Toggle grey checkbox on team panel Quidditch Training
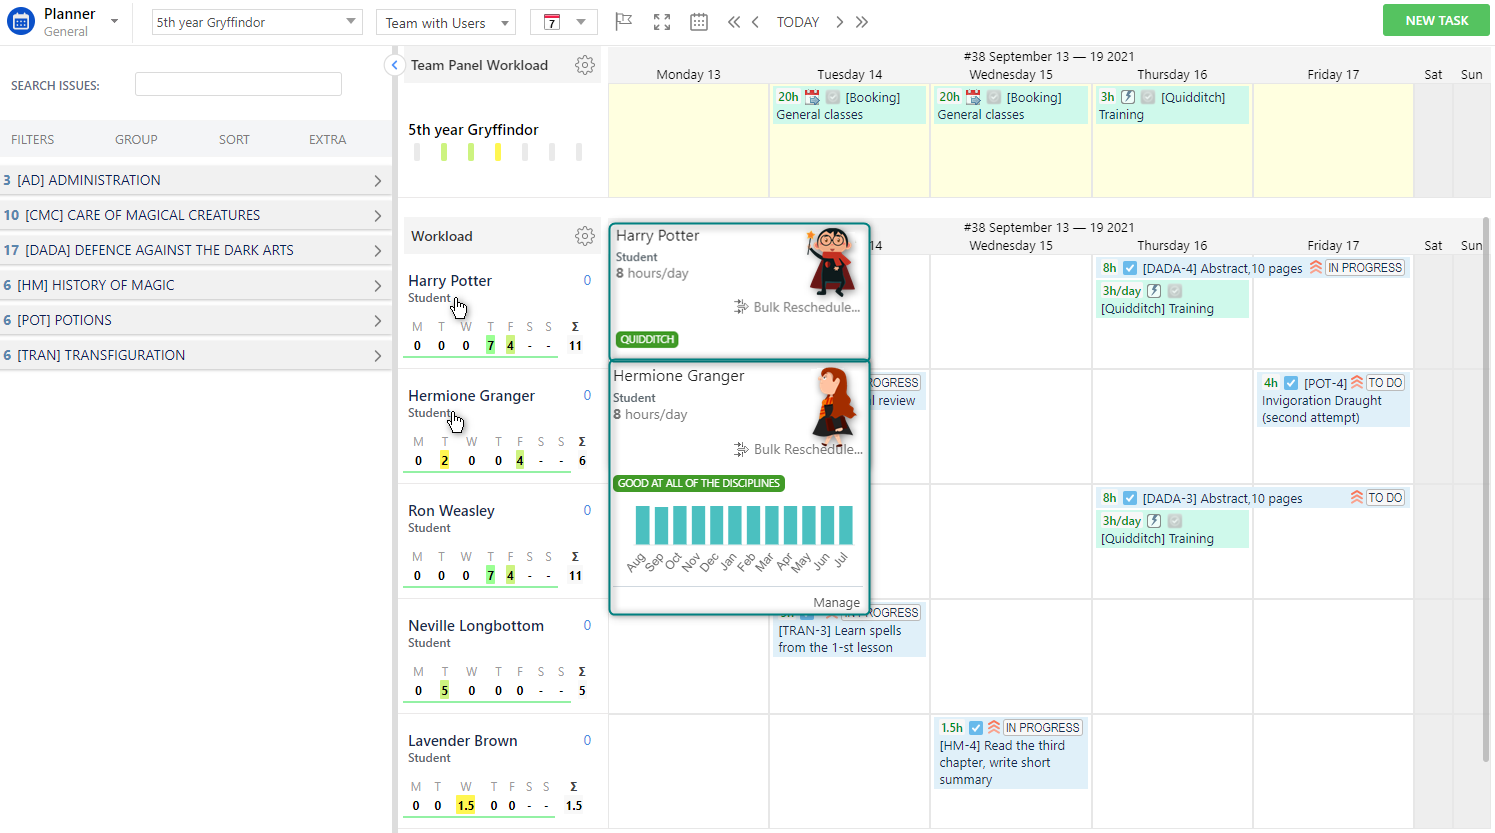The width and height of the screenshot is (1495, 833). pos(1148,97)
